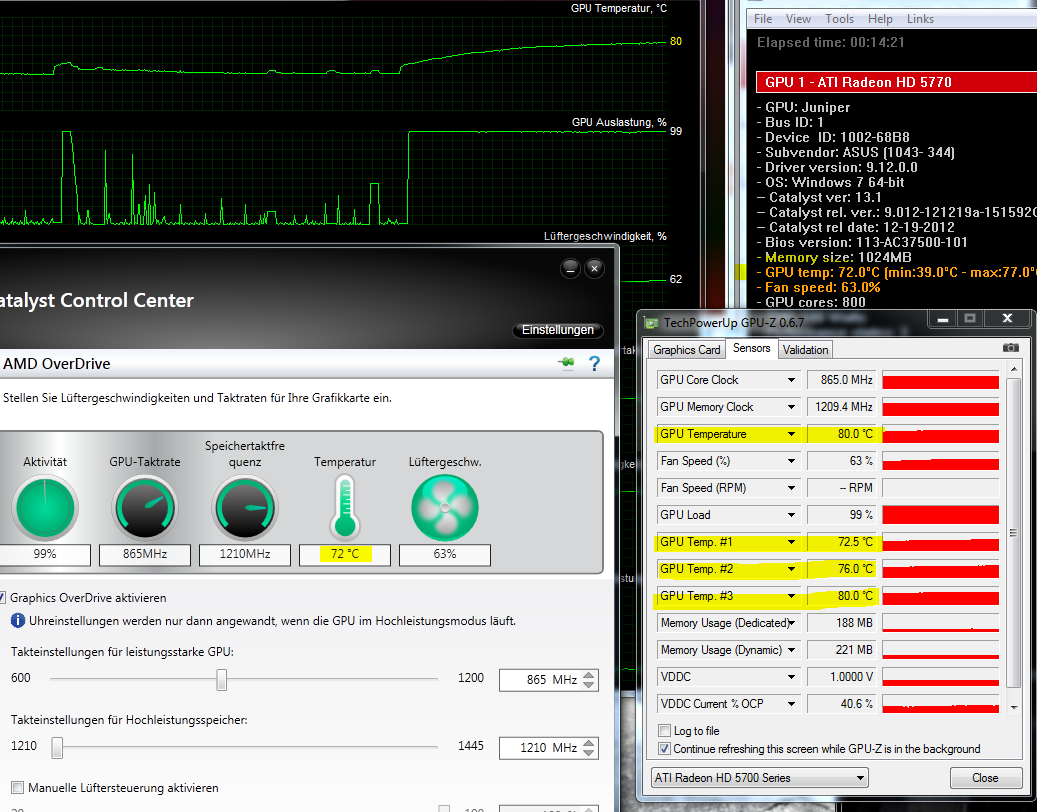The image size is (1037, 812).
Task: Close the Catalyst Control Center with round X
Action: click(595, 268)
